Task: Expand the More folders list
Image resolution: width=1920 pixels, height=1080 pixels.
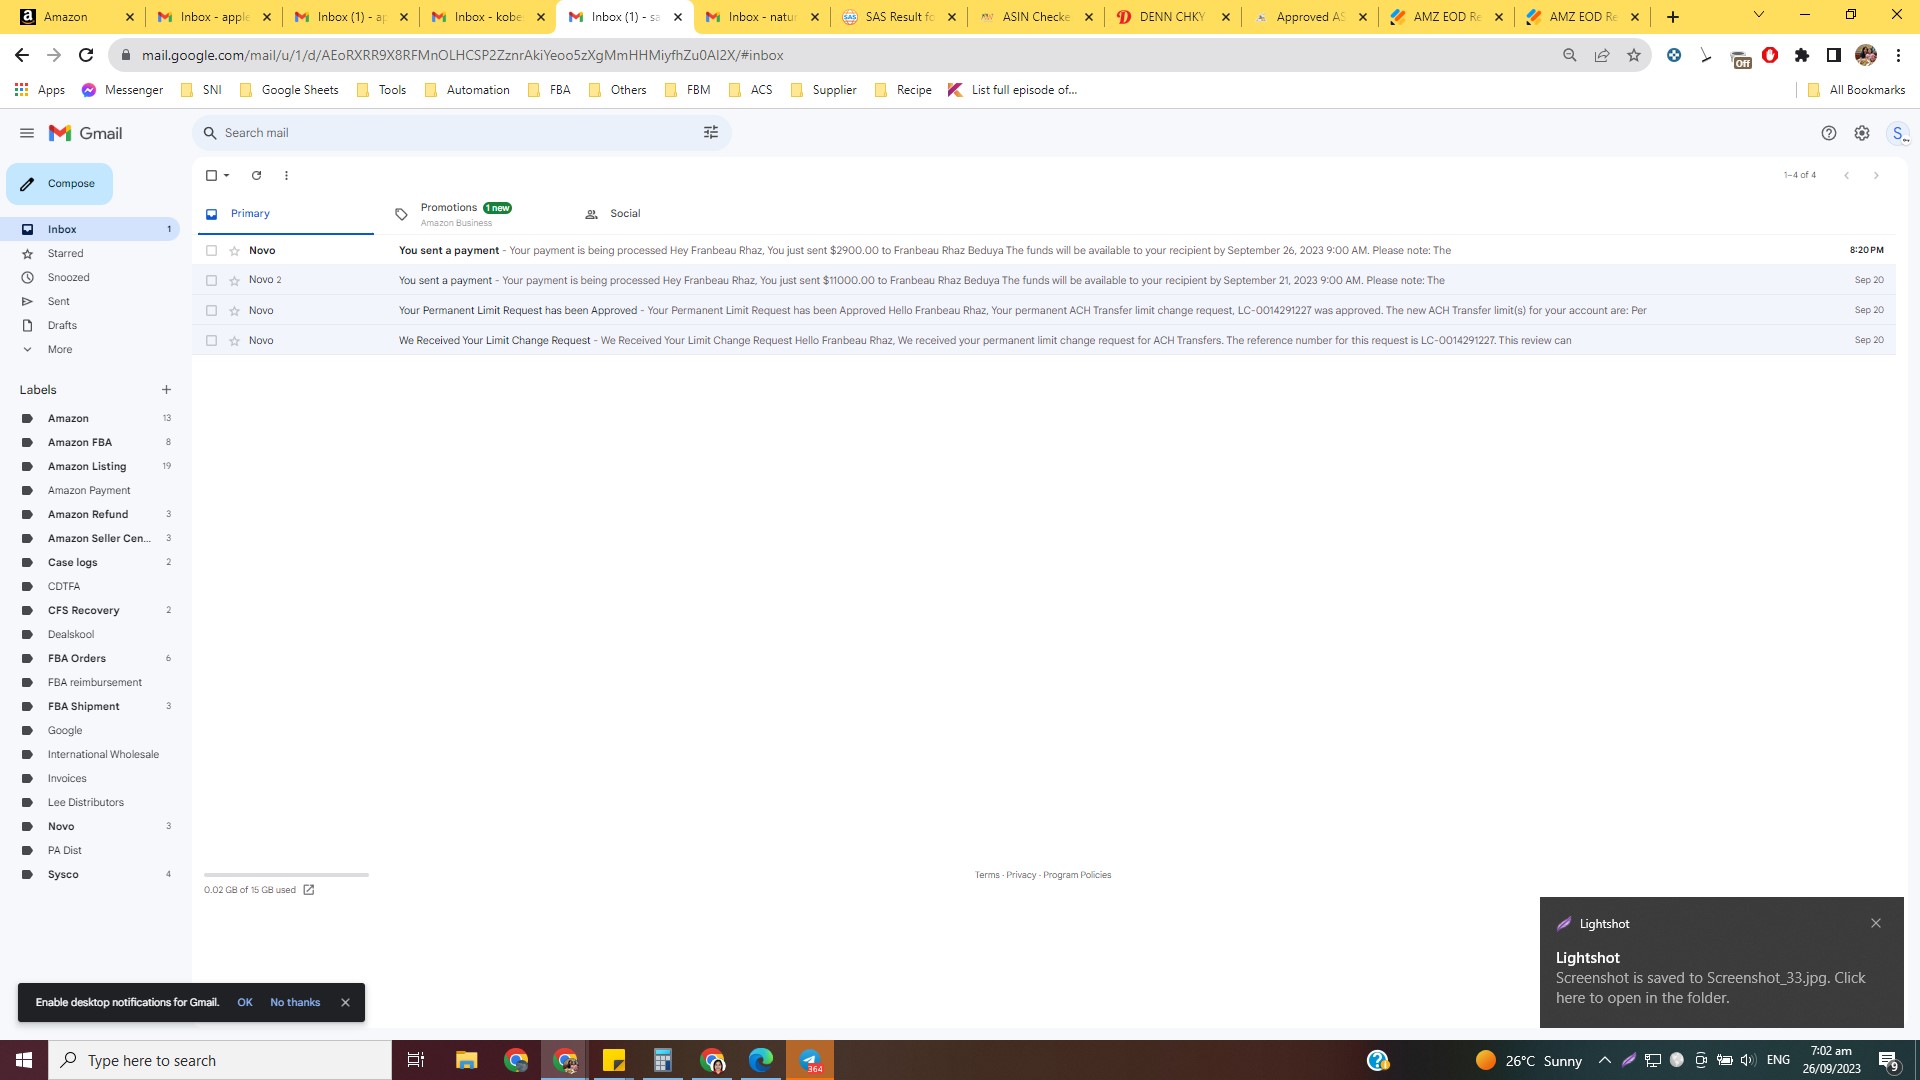Action: click(90, 349)
